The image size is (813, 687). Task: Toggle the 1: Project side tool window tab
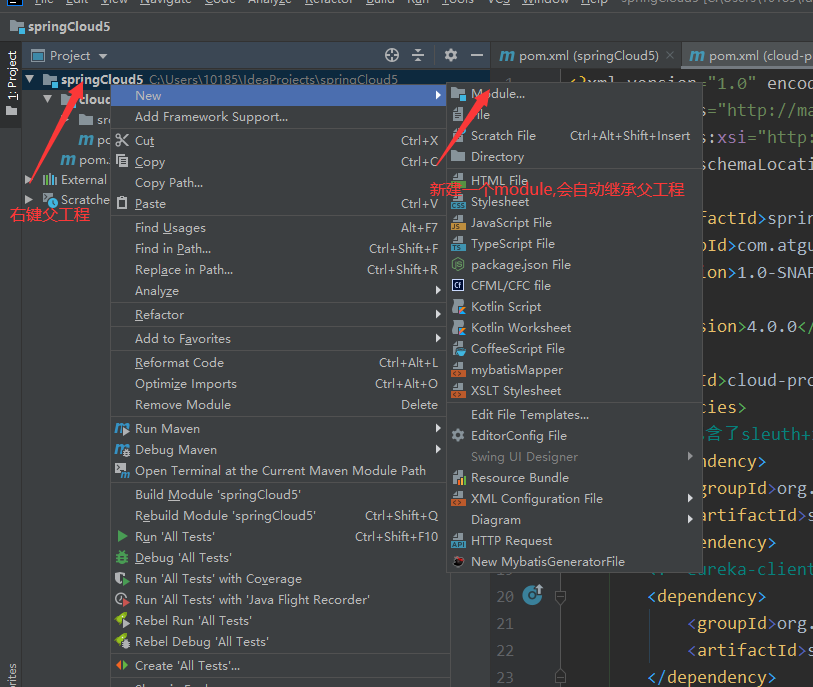click(x=12, y=80)
